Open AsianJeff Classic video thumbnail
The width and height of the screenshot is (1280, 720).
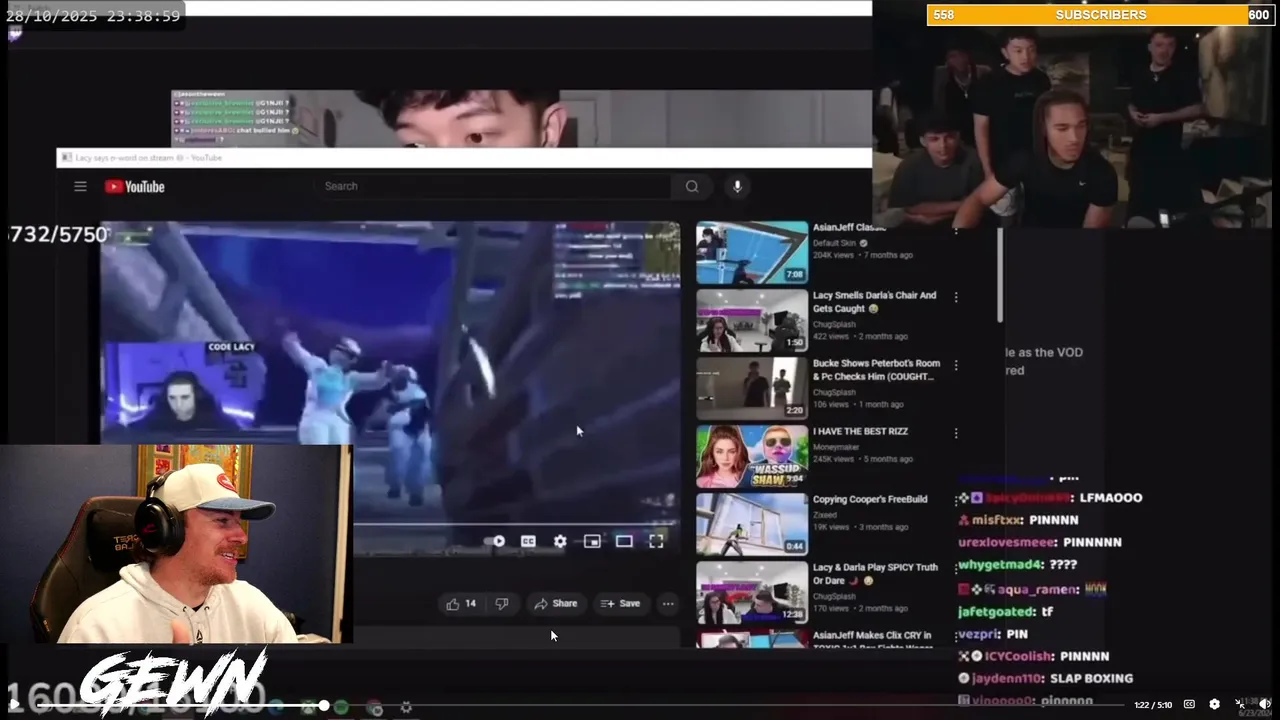coord(752,253)
